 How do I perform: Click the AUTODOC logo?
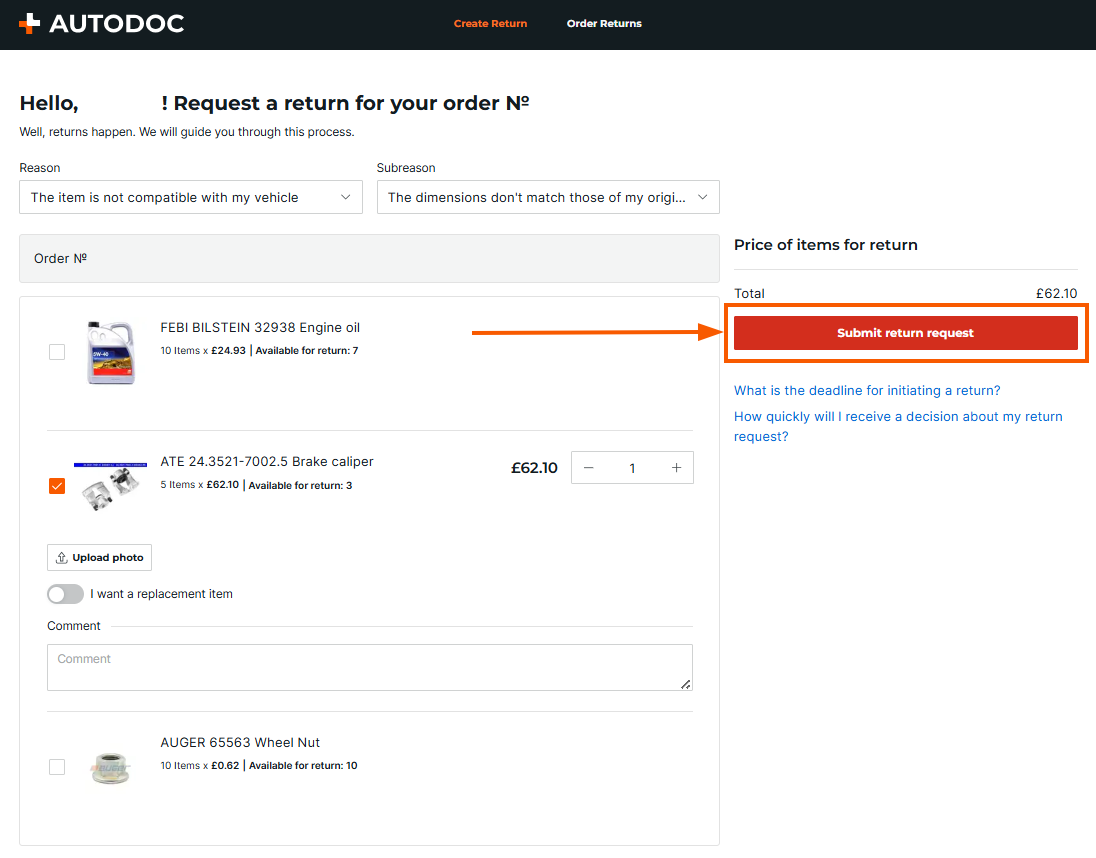pos(101,24)
